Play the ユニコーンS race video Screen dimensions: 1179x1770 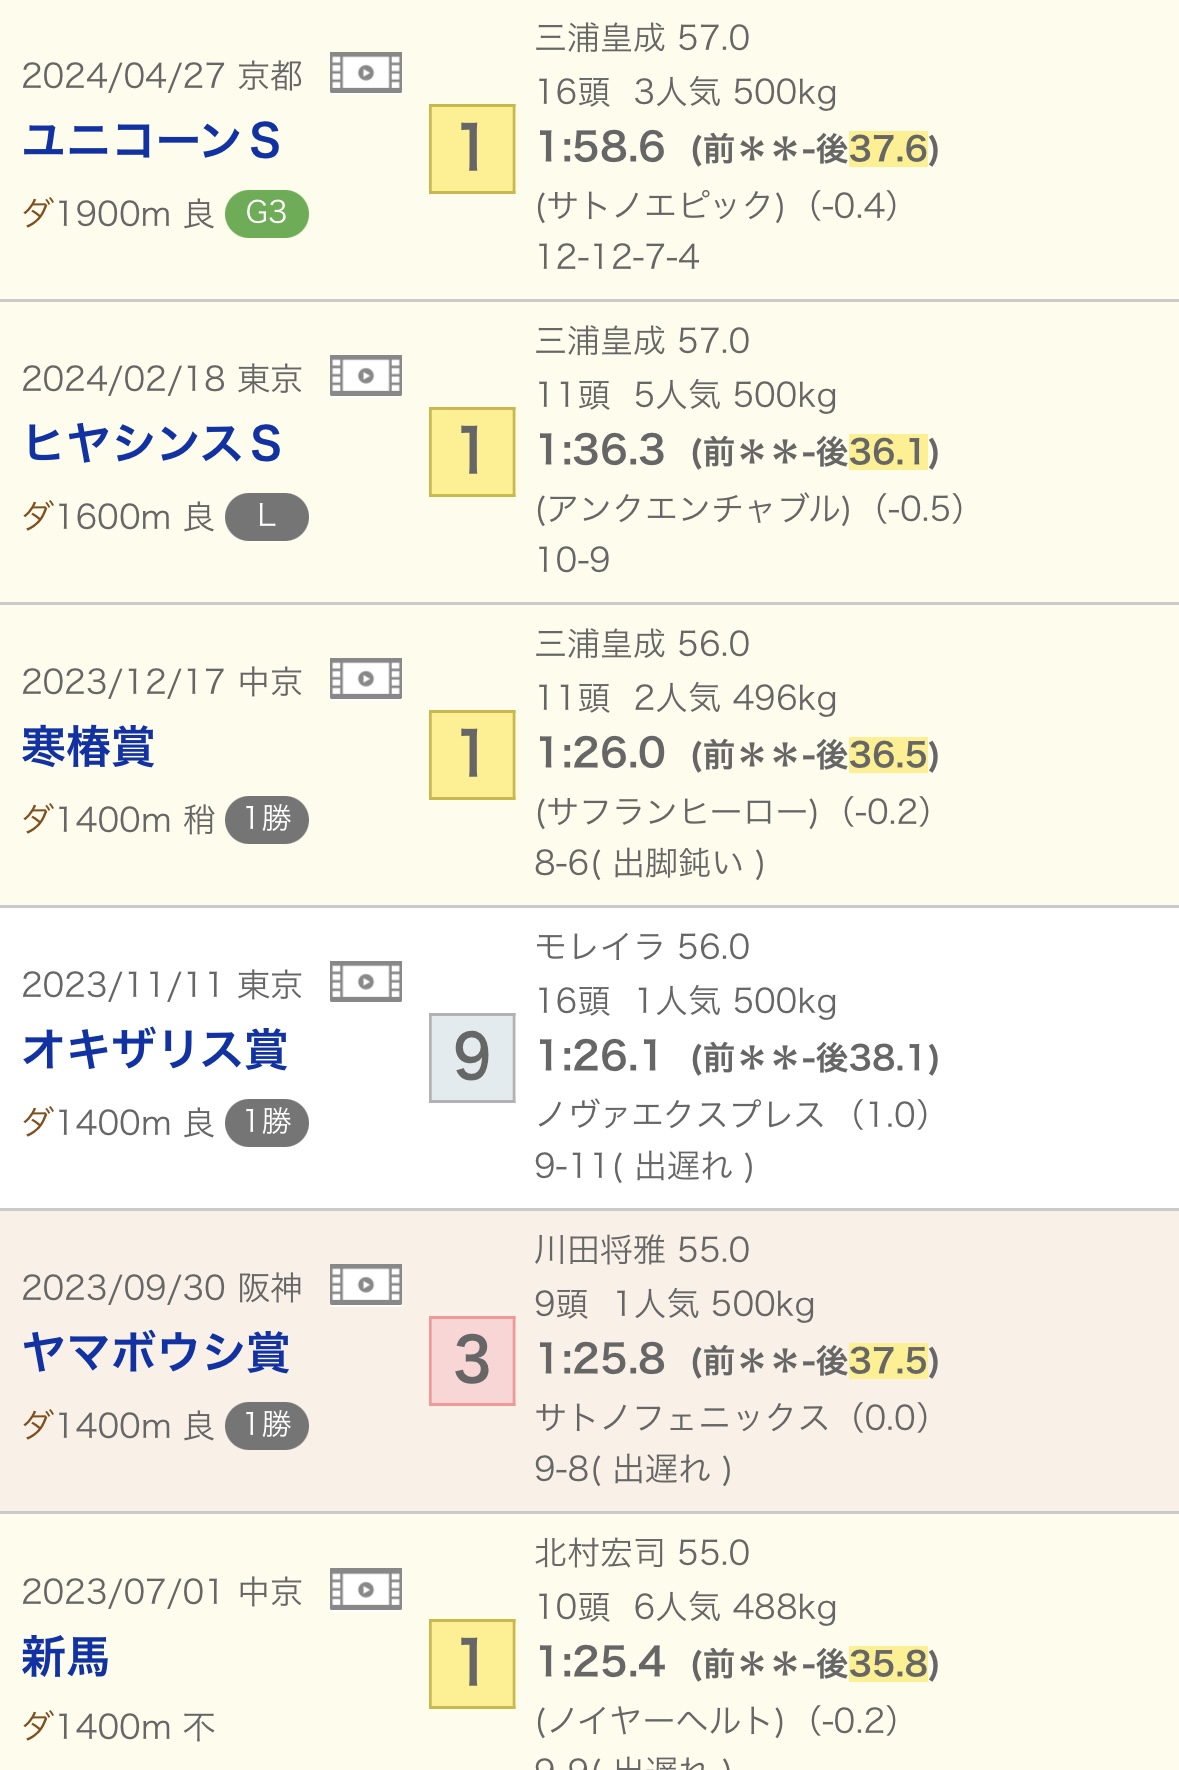click(366, 73)
